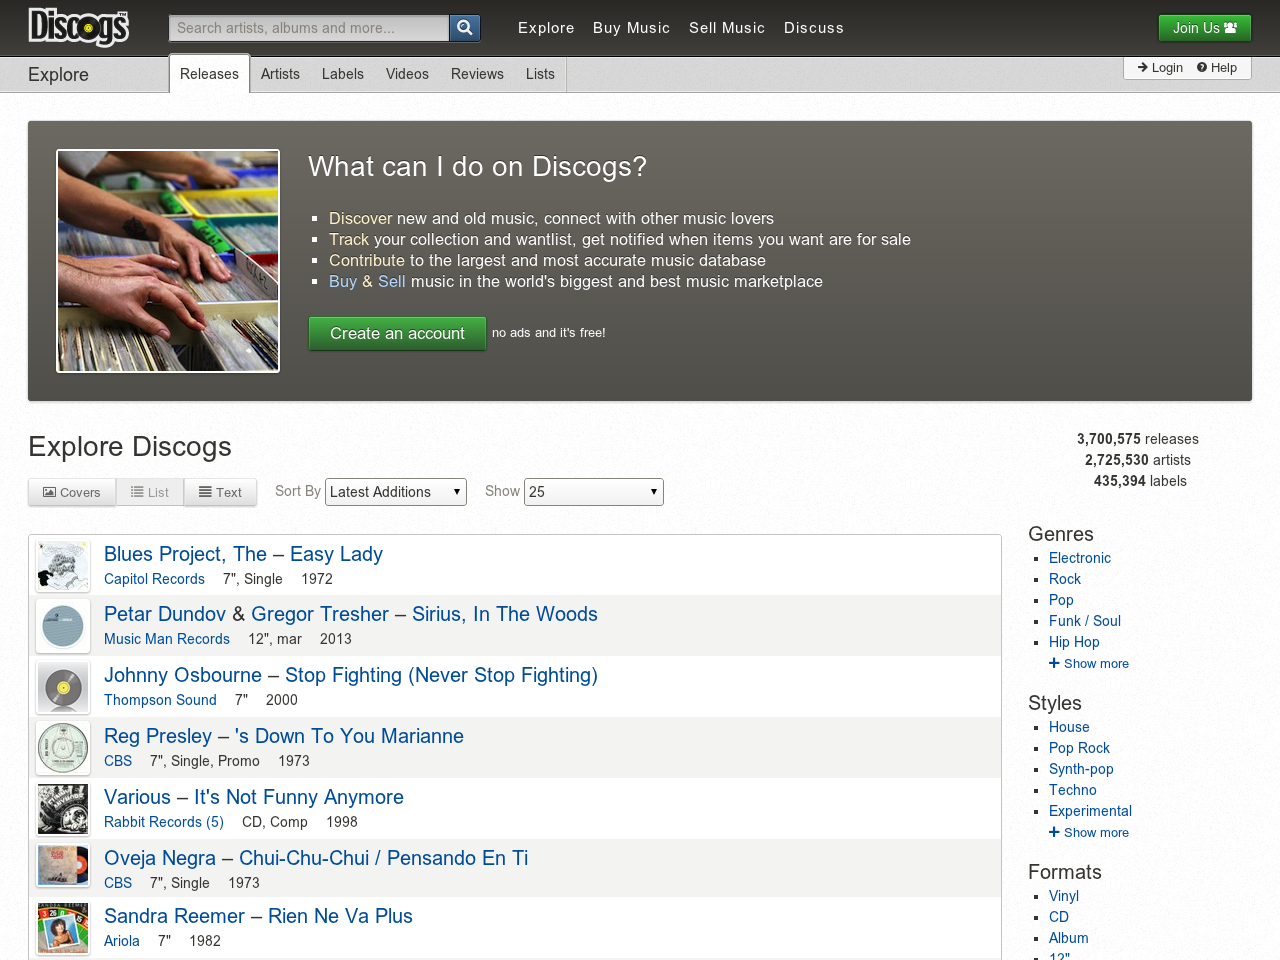Open the Sort By Latest Additions dropdown
Screen dimensions: 1280x960
(395, 492)
